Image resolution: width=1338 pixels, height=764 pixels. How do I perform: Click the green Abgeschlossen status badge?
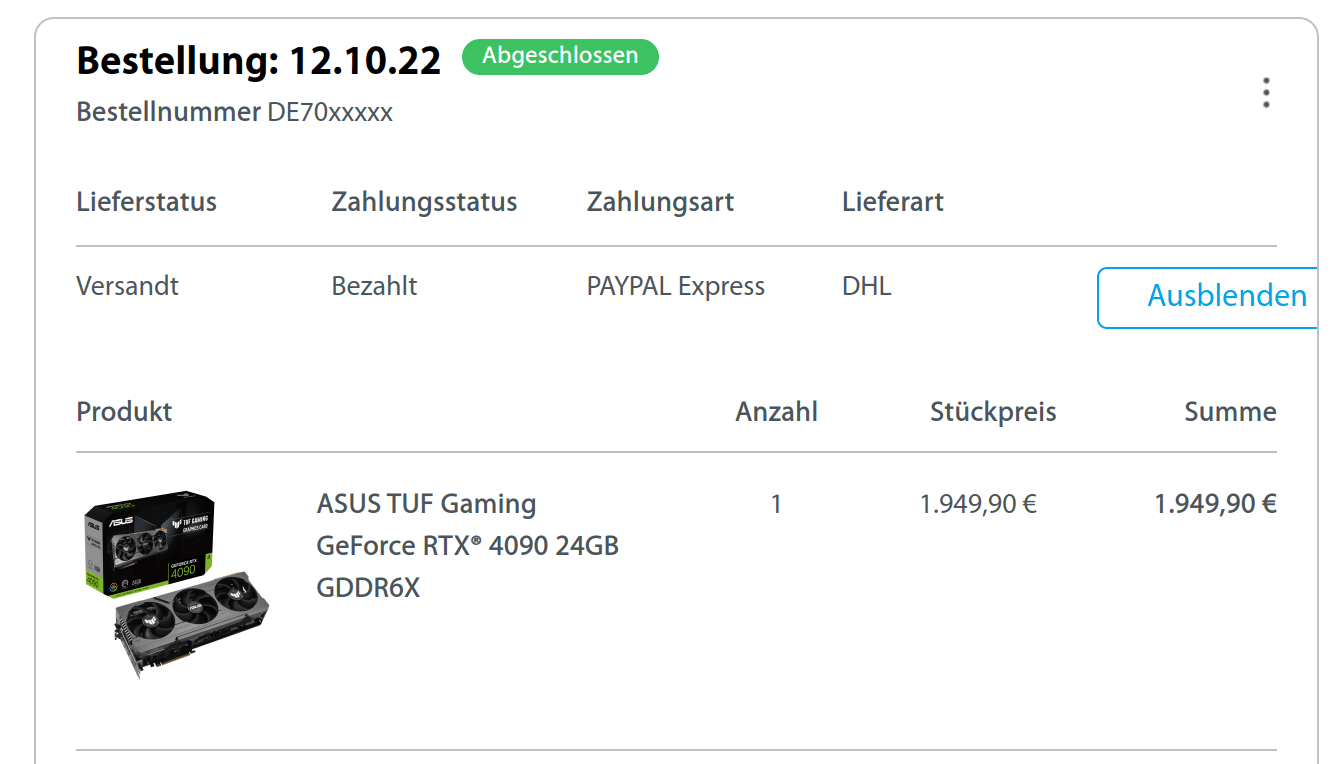(560, 57)
